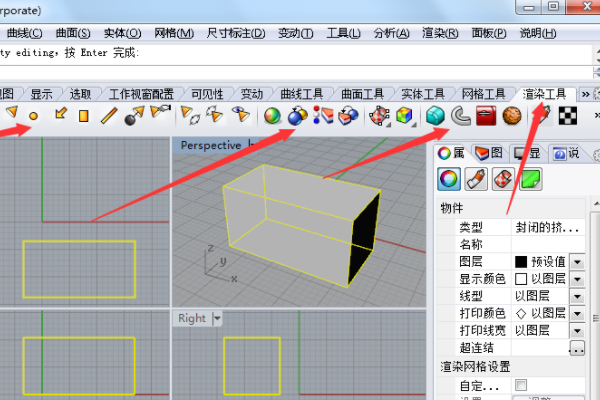
Task: Click the blue rendered sphere icon
Action: point(297,116)
